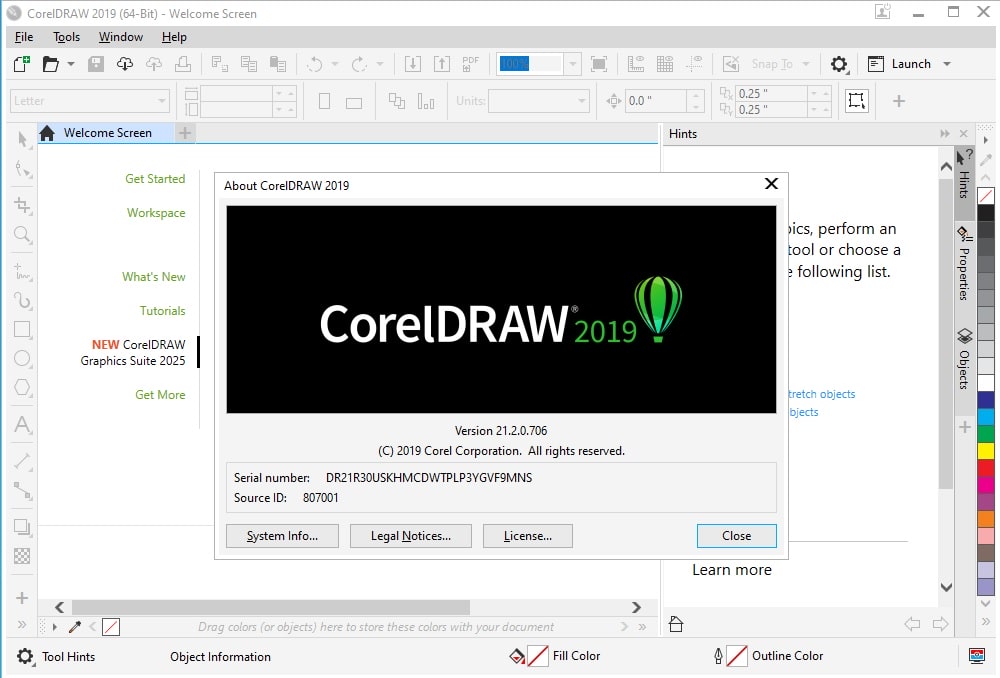Viewport: 1000px width, 678px height.
Task: Open the What's New link
Action: (x=153, y=276)
